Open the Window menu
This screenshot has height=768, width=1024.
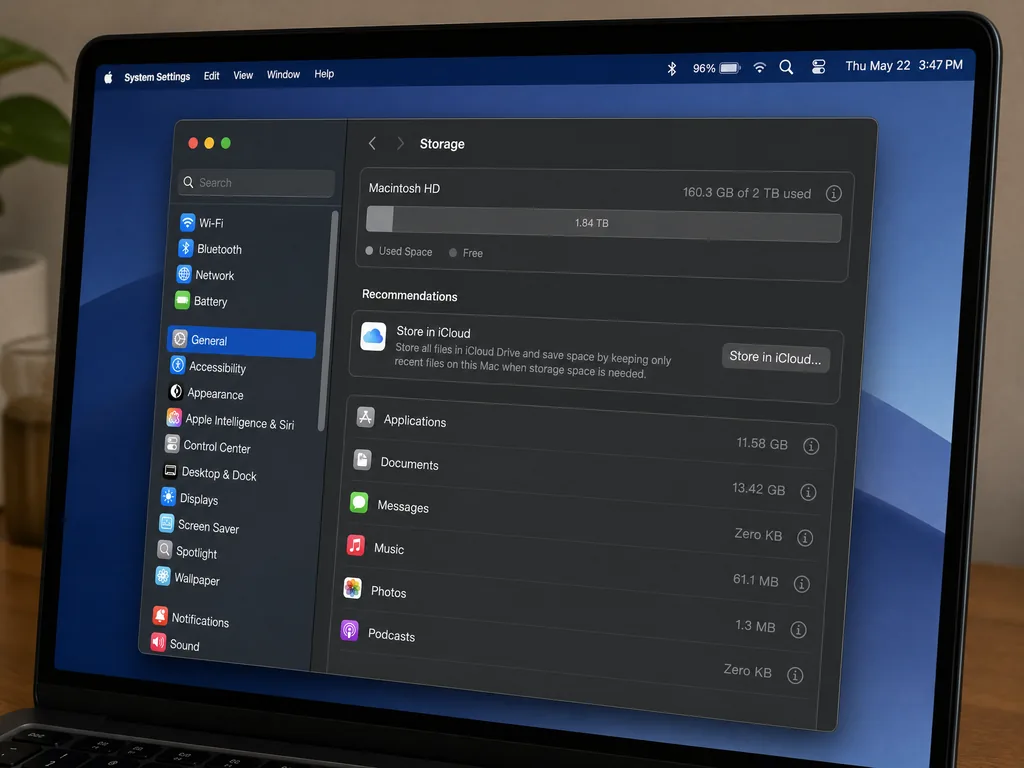[x=283, y=74]
